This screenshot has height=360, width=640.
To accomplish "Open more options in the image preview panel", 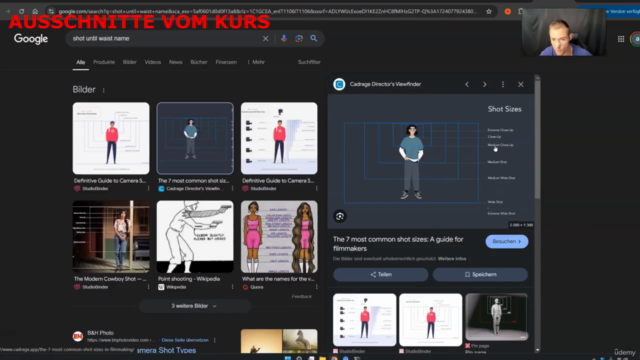I will [x=503, y=84].
